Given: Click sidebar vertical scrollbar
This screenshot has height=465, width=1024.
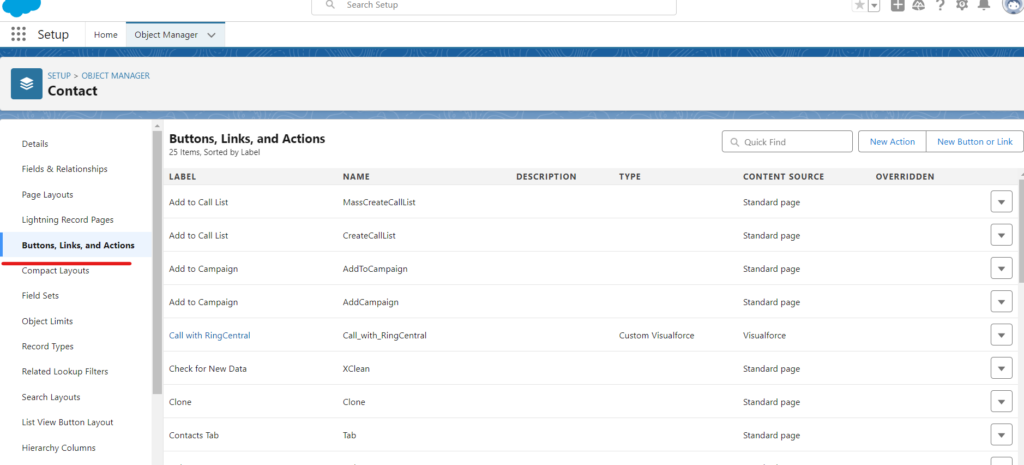Looking at the screenshot, I should click(x=157, y=261).
